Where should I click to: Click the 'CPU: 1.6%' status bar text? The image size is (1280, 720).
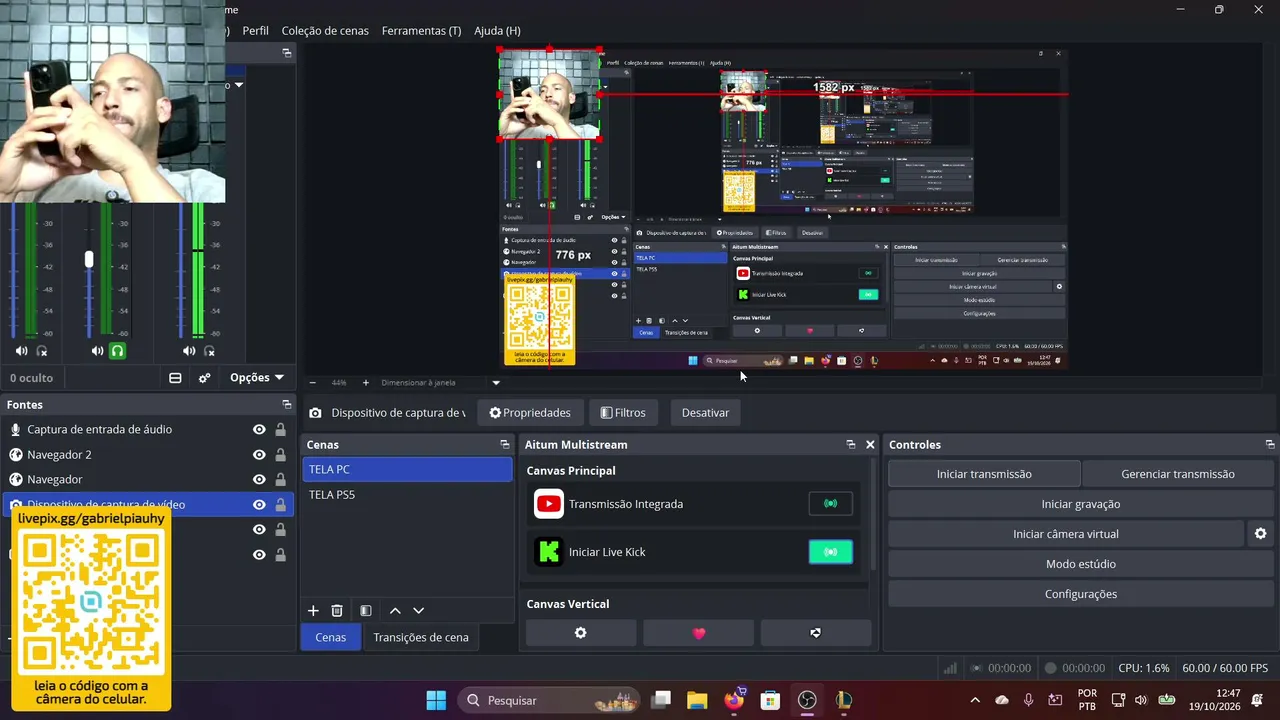pyautogui.click(x=1144, y=668)
